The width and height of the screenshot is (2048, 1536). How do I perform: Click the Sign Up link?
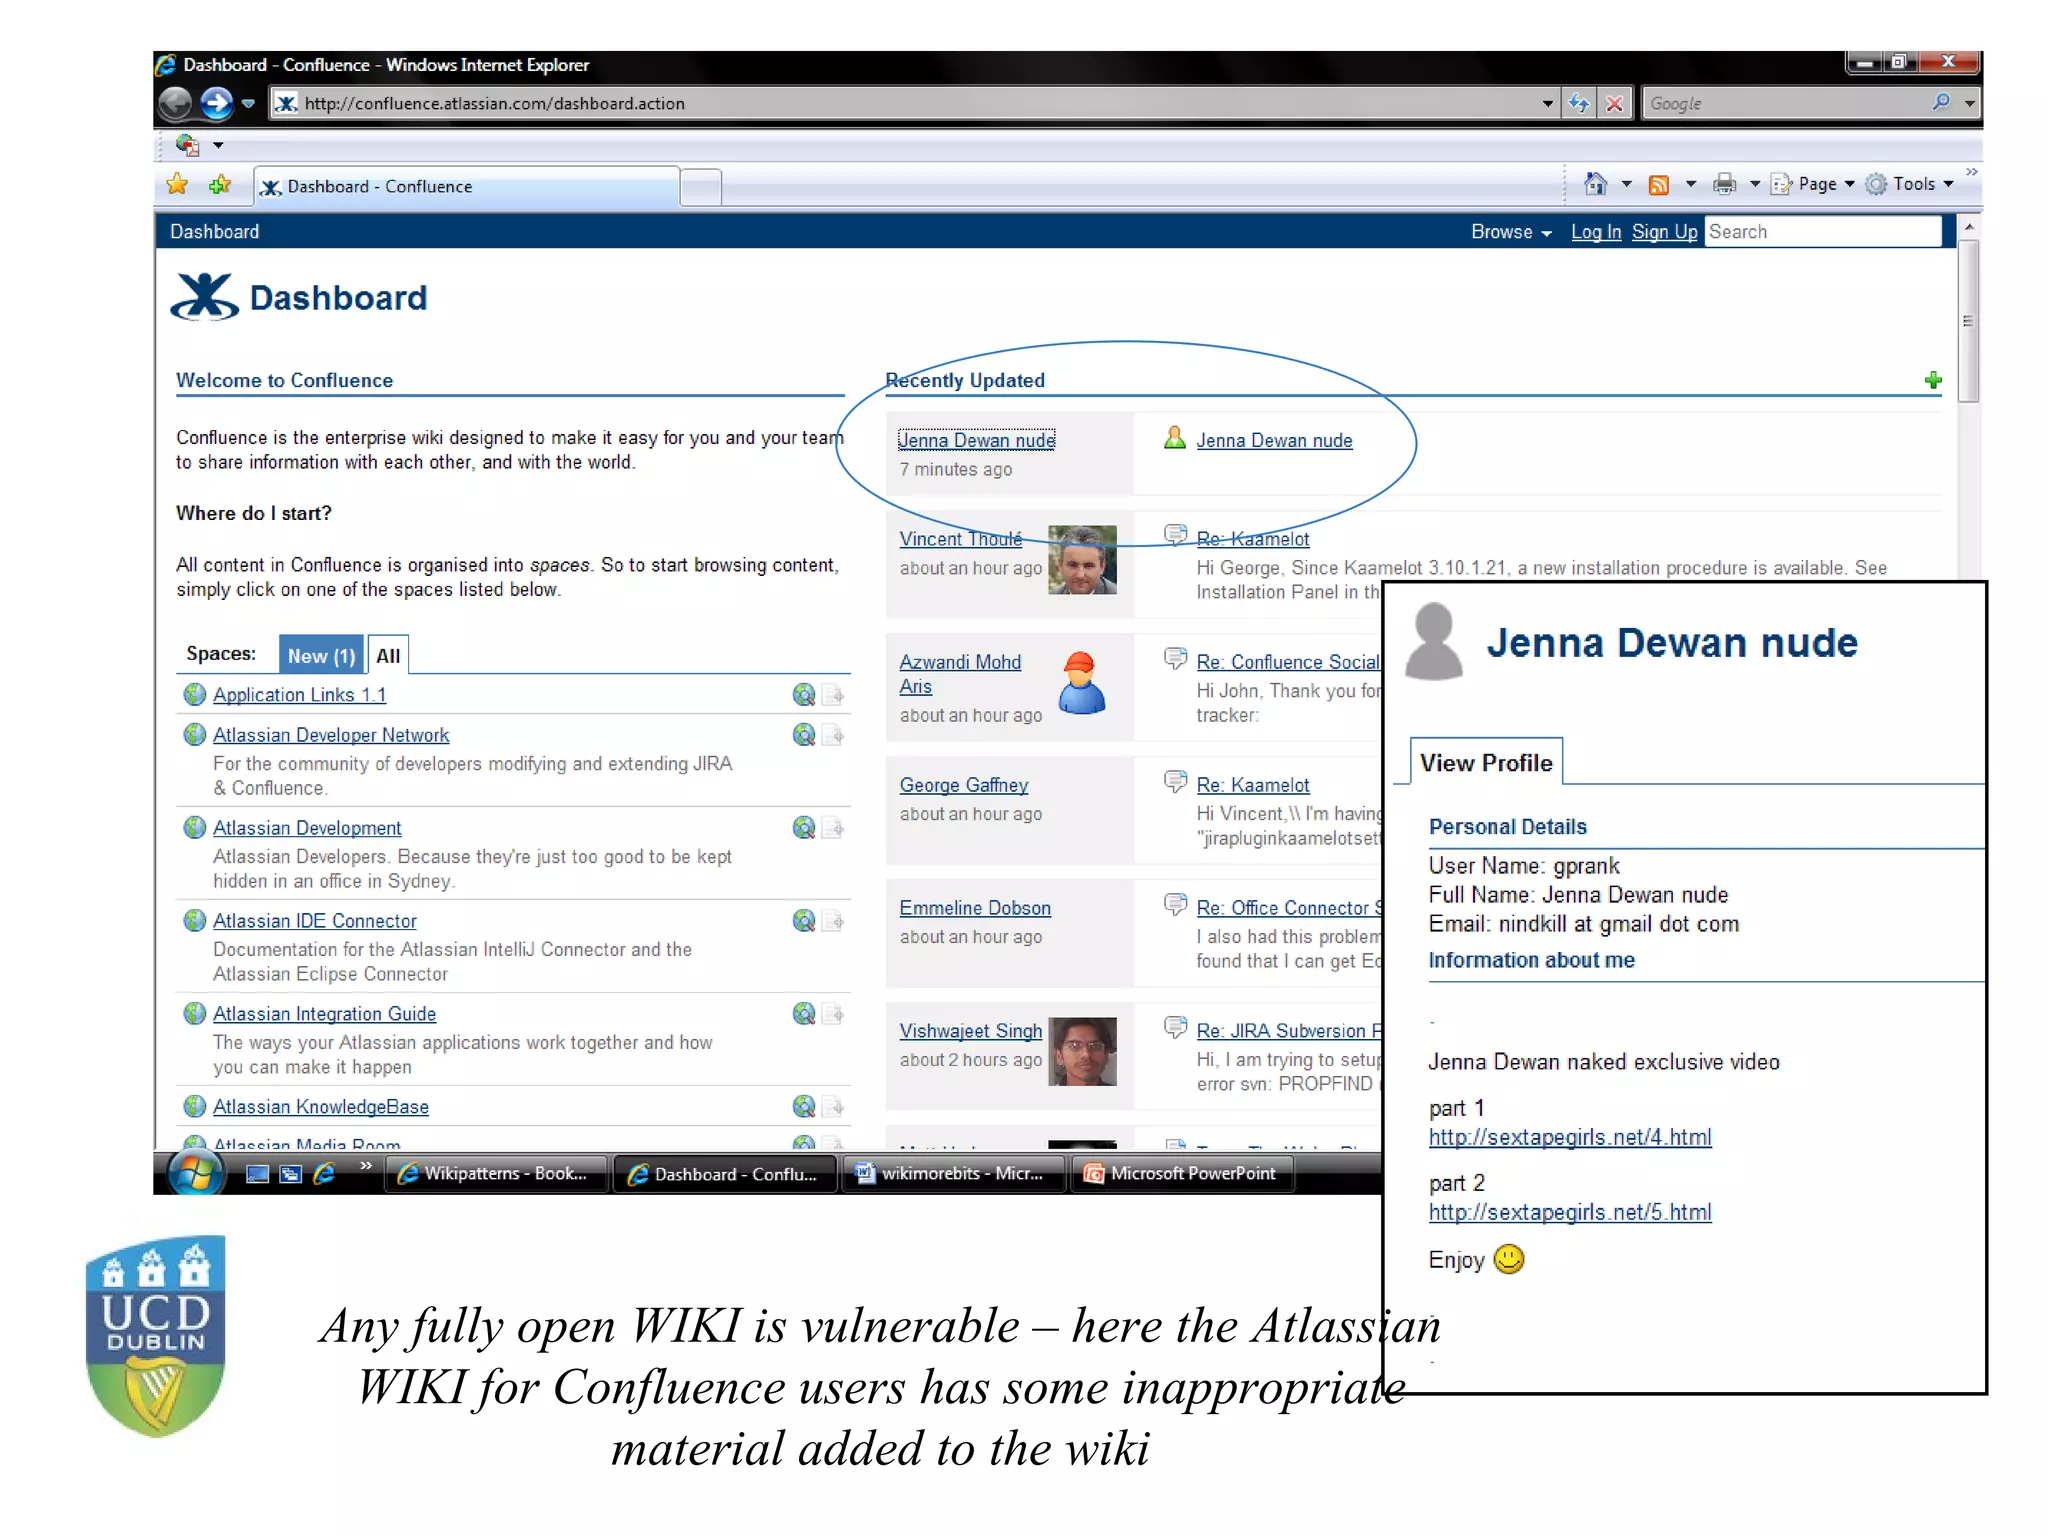tap(1665, 232)
